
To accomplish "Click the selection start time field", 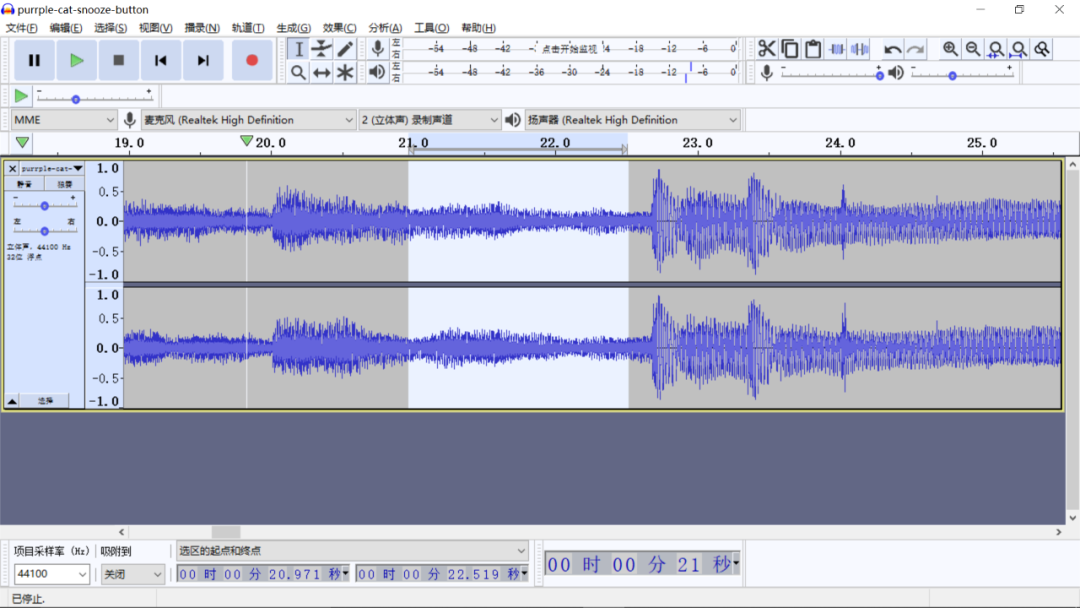I will point(262,574).
